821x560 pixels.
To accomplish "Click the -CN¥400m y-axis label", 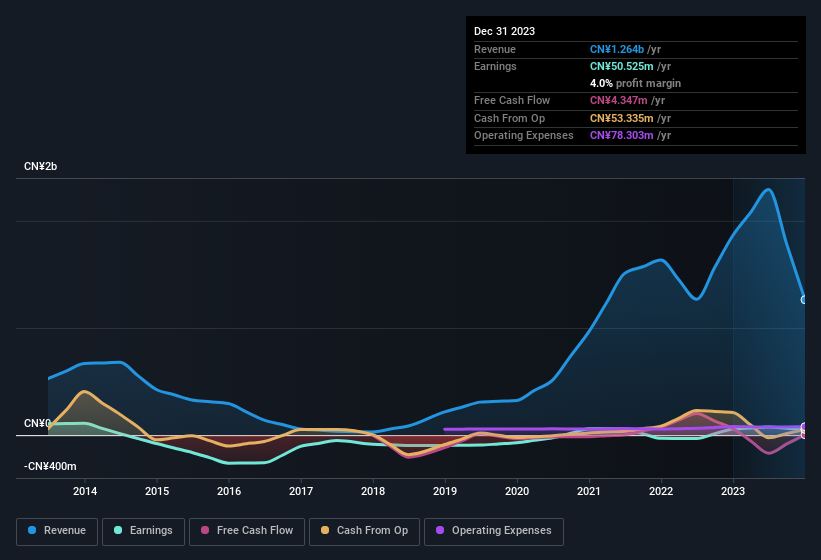I will pos(50,467).
